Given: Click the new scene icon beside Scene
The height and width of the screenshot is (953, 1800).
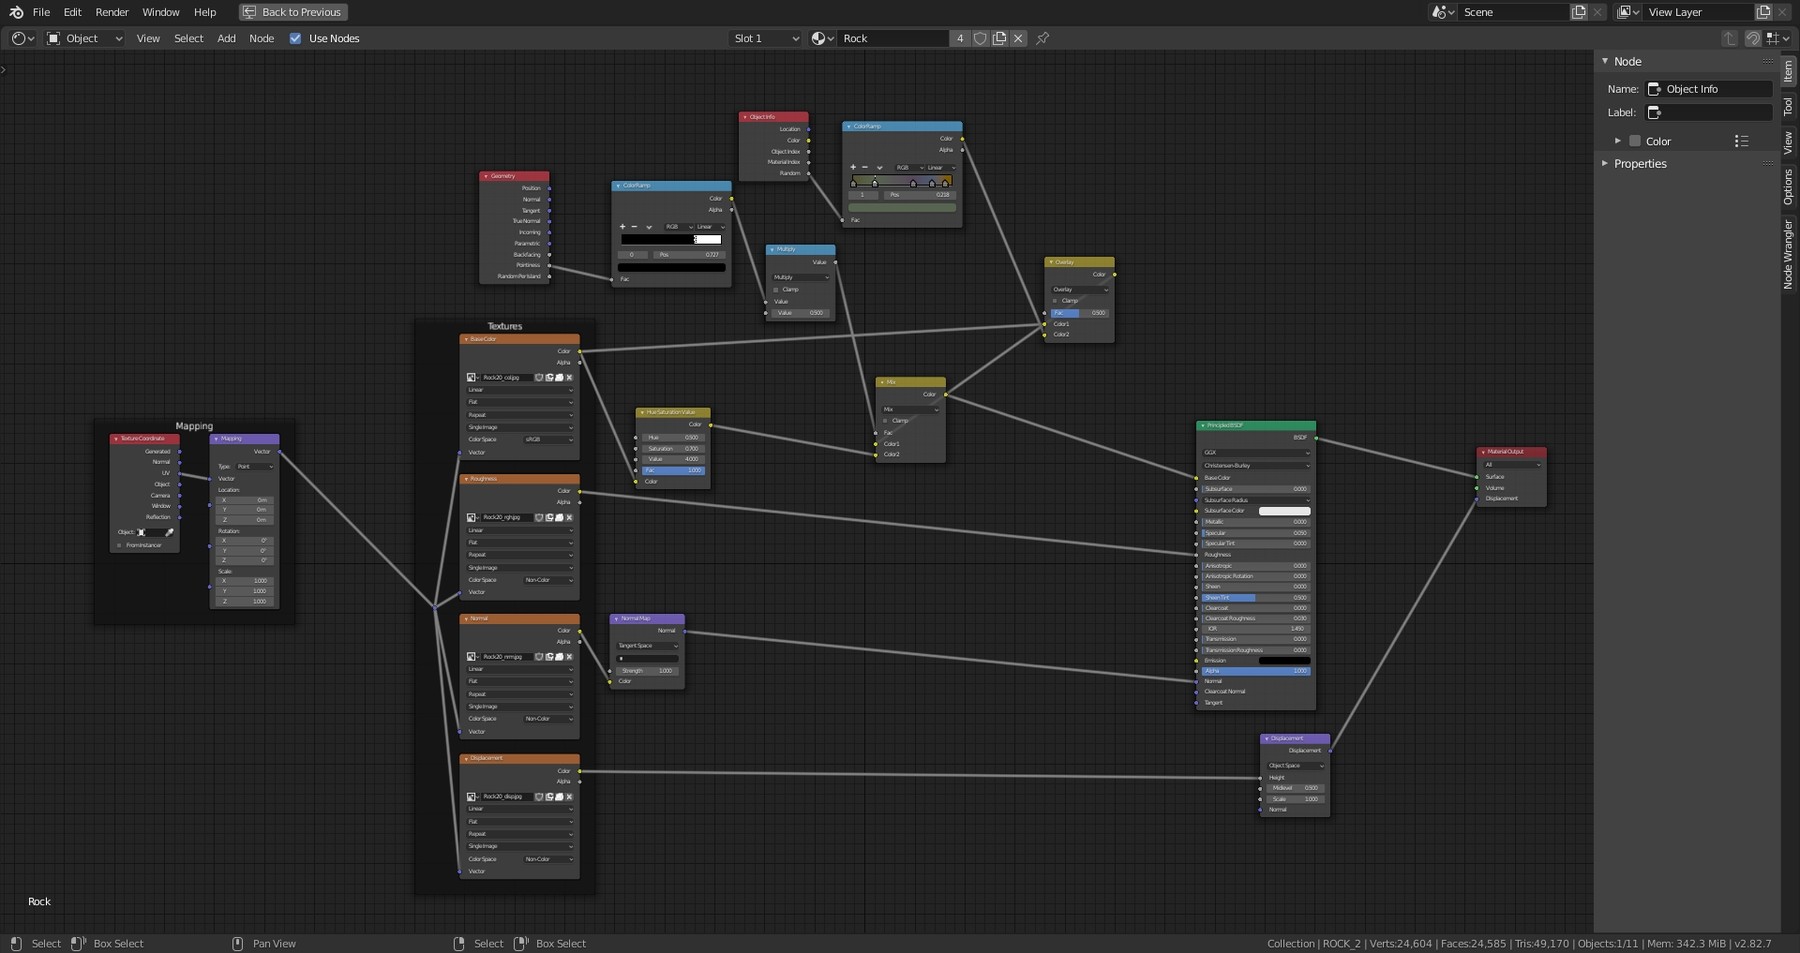Looking at the screenshot, I should click(1579, 12).
